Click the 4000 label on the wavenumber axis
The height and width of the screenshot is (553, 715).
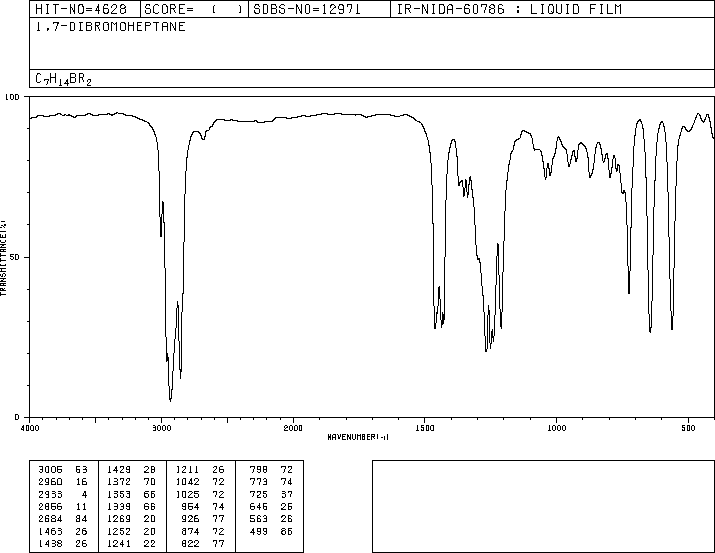[30, 428]
